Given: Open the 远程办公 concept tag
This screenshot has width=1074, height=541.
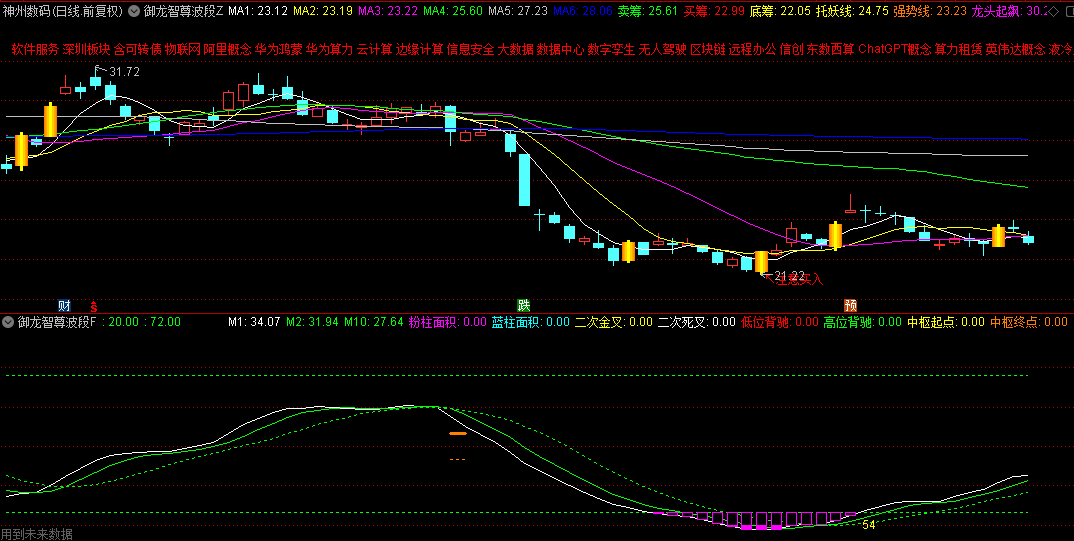Looking at the screenshot, I should 753,49.
